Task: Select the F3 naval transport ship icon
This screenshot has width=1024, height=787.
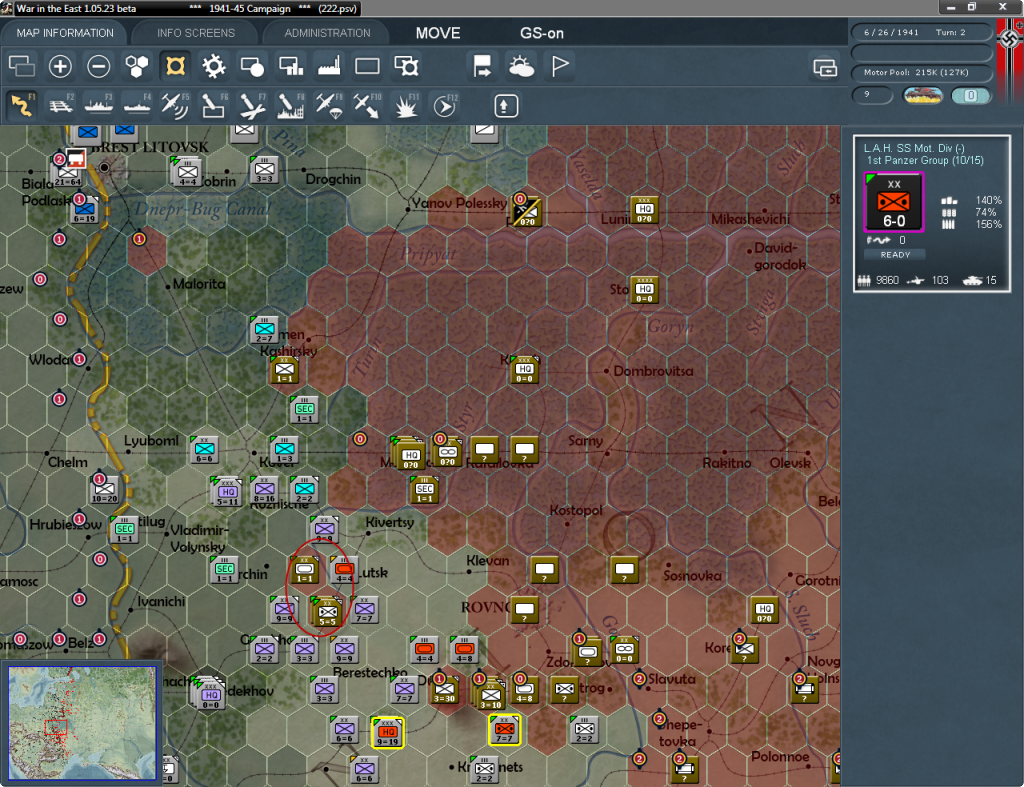Action: (x=99, y=105)
